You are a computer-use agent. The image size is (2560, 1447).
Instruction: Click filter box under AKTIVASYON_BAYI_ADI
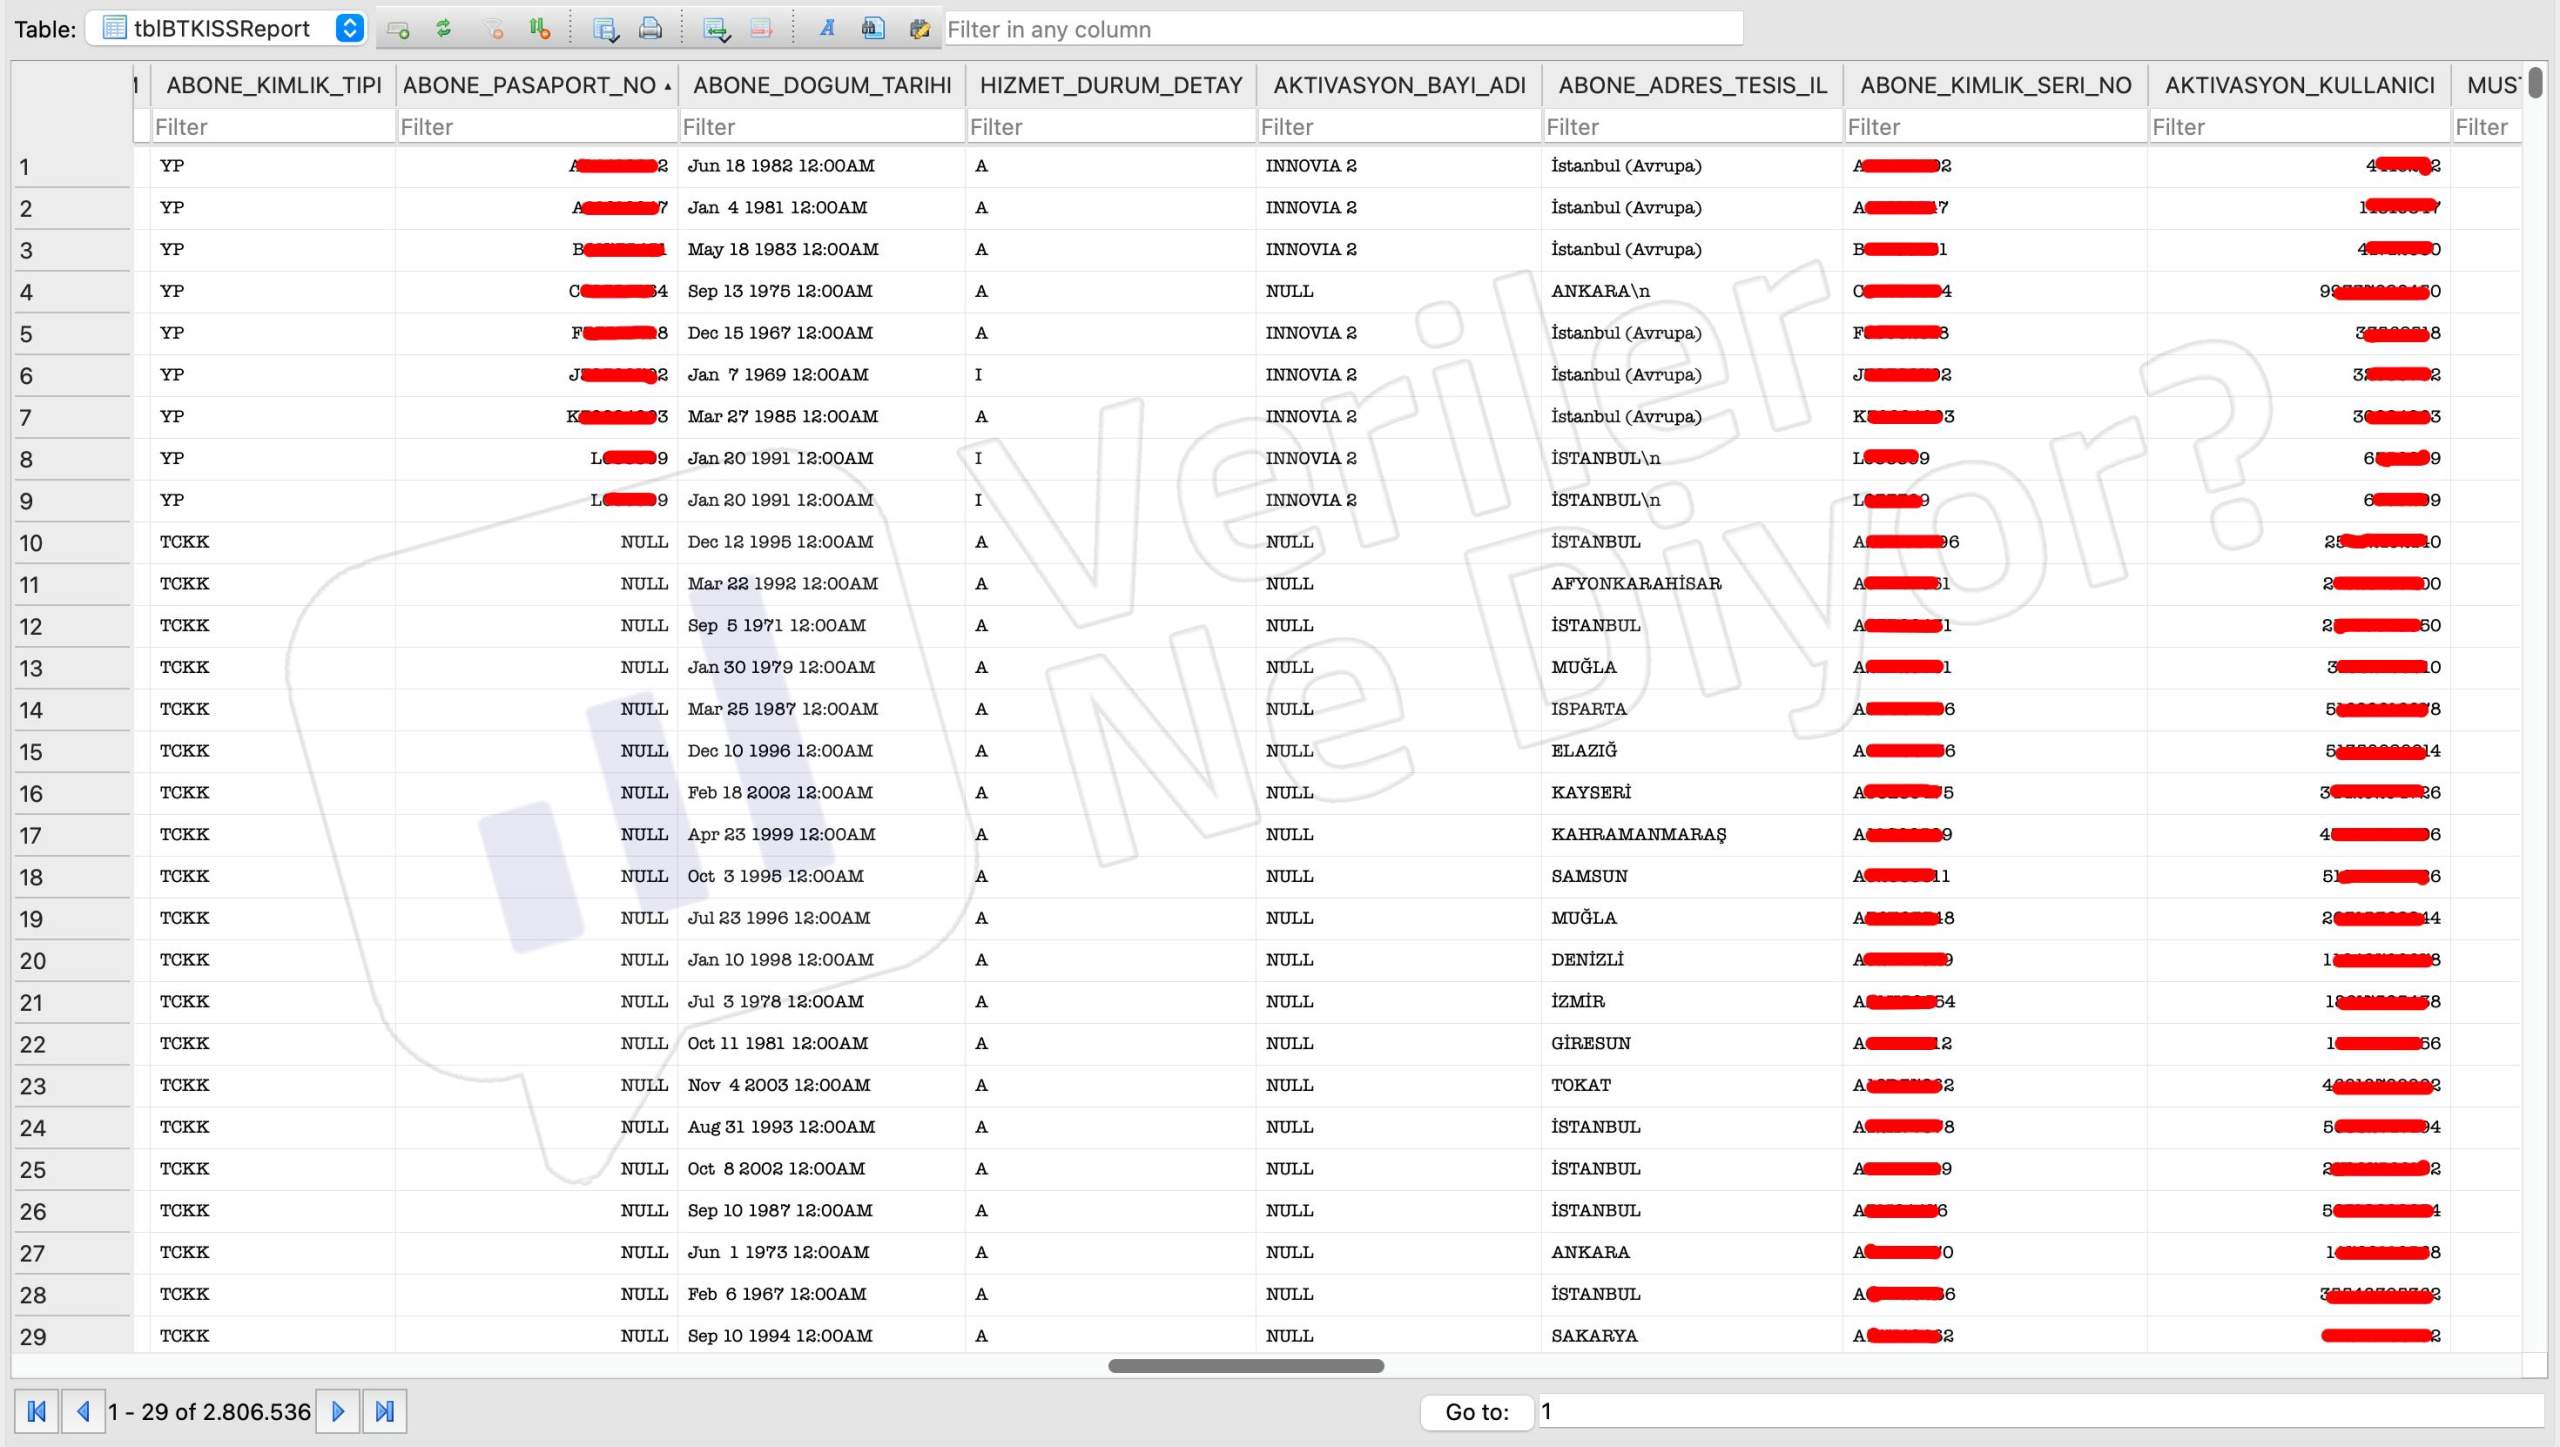pyautogui.click(x=1398, y=127)
